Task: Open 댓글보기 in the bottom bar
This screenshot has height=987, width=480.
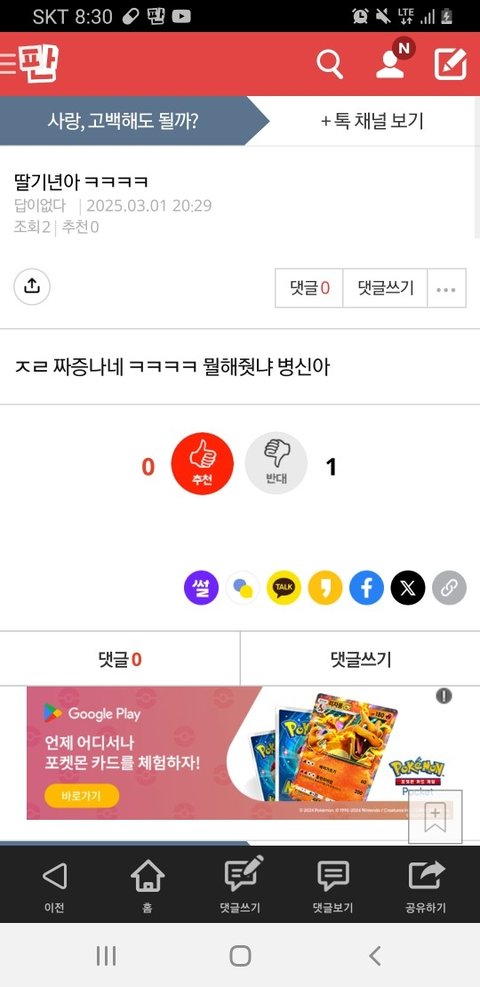Action: point(333,886)
